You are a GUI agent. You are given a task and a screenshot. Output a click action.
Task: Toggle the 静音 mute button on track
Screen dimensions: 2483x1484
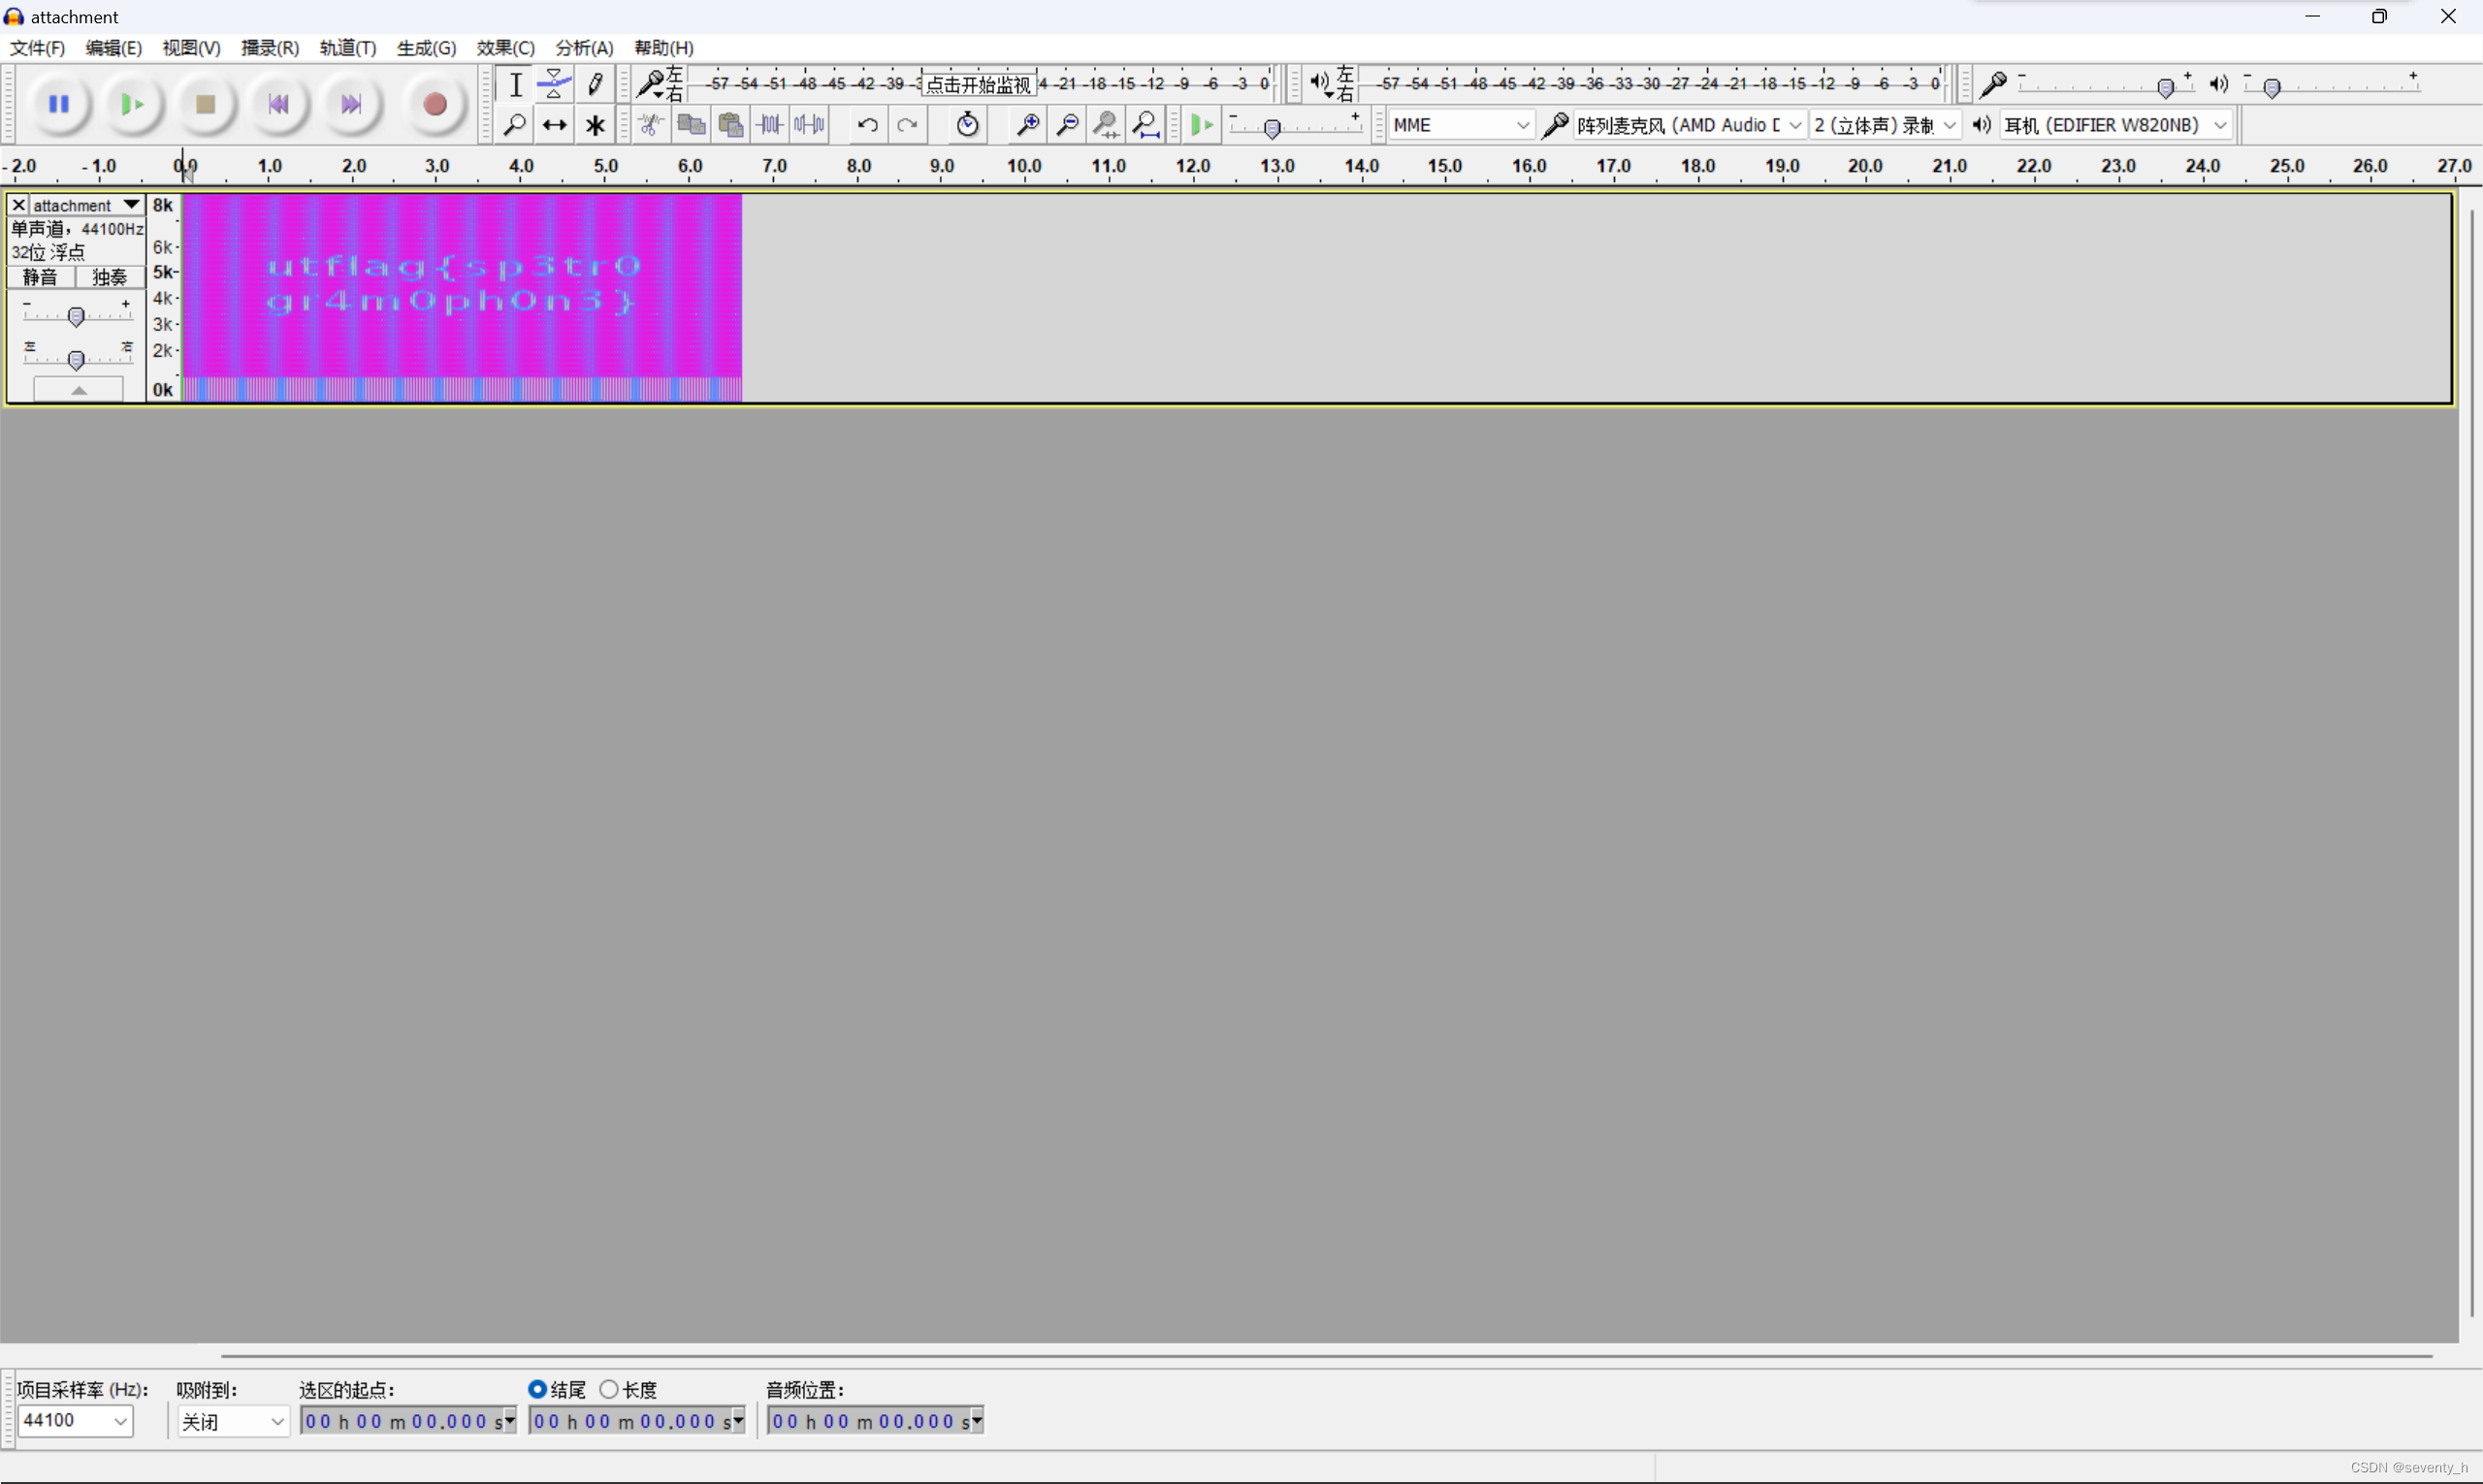tap(41, 277)
